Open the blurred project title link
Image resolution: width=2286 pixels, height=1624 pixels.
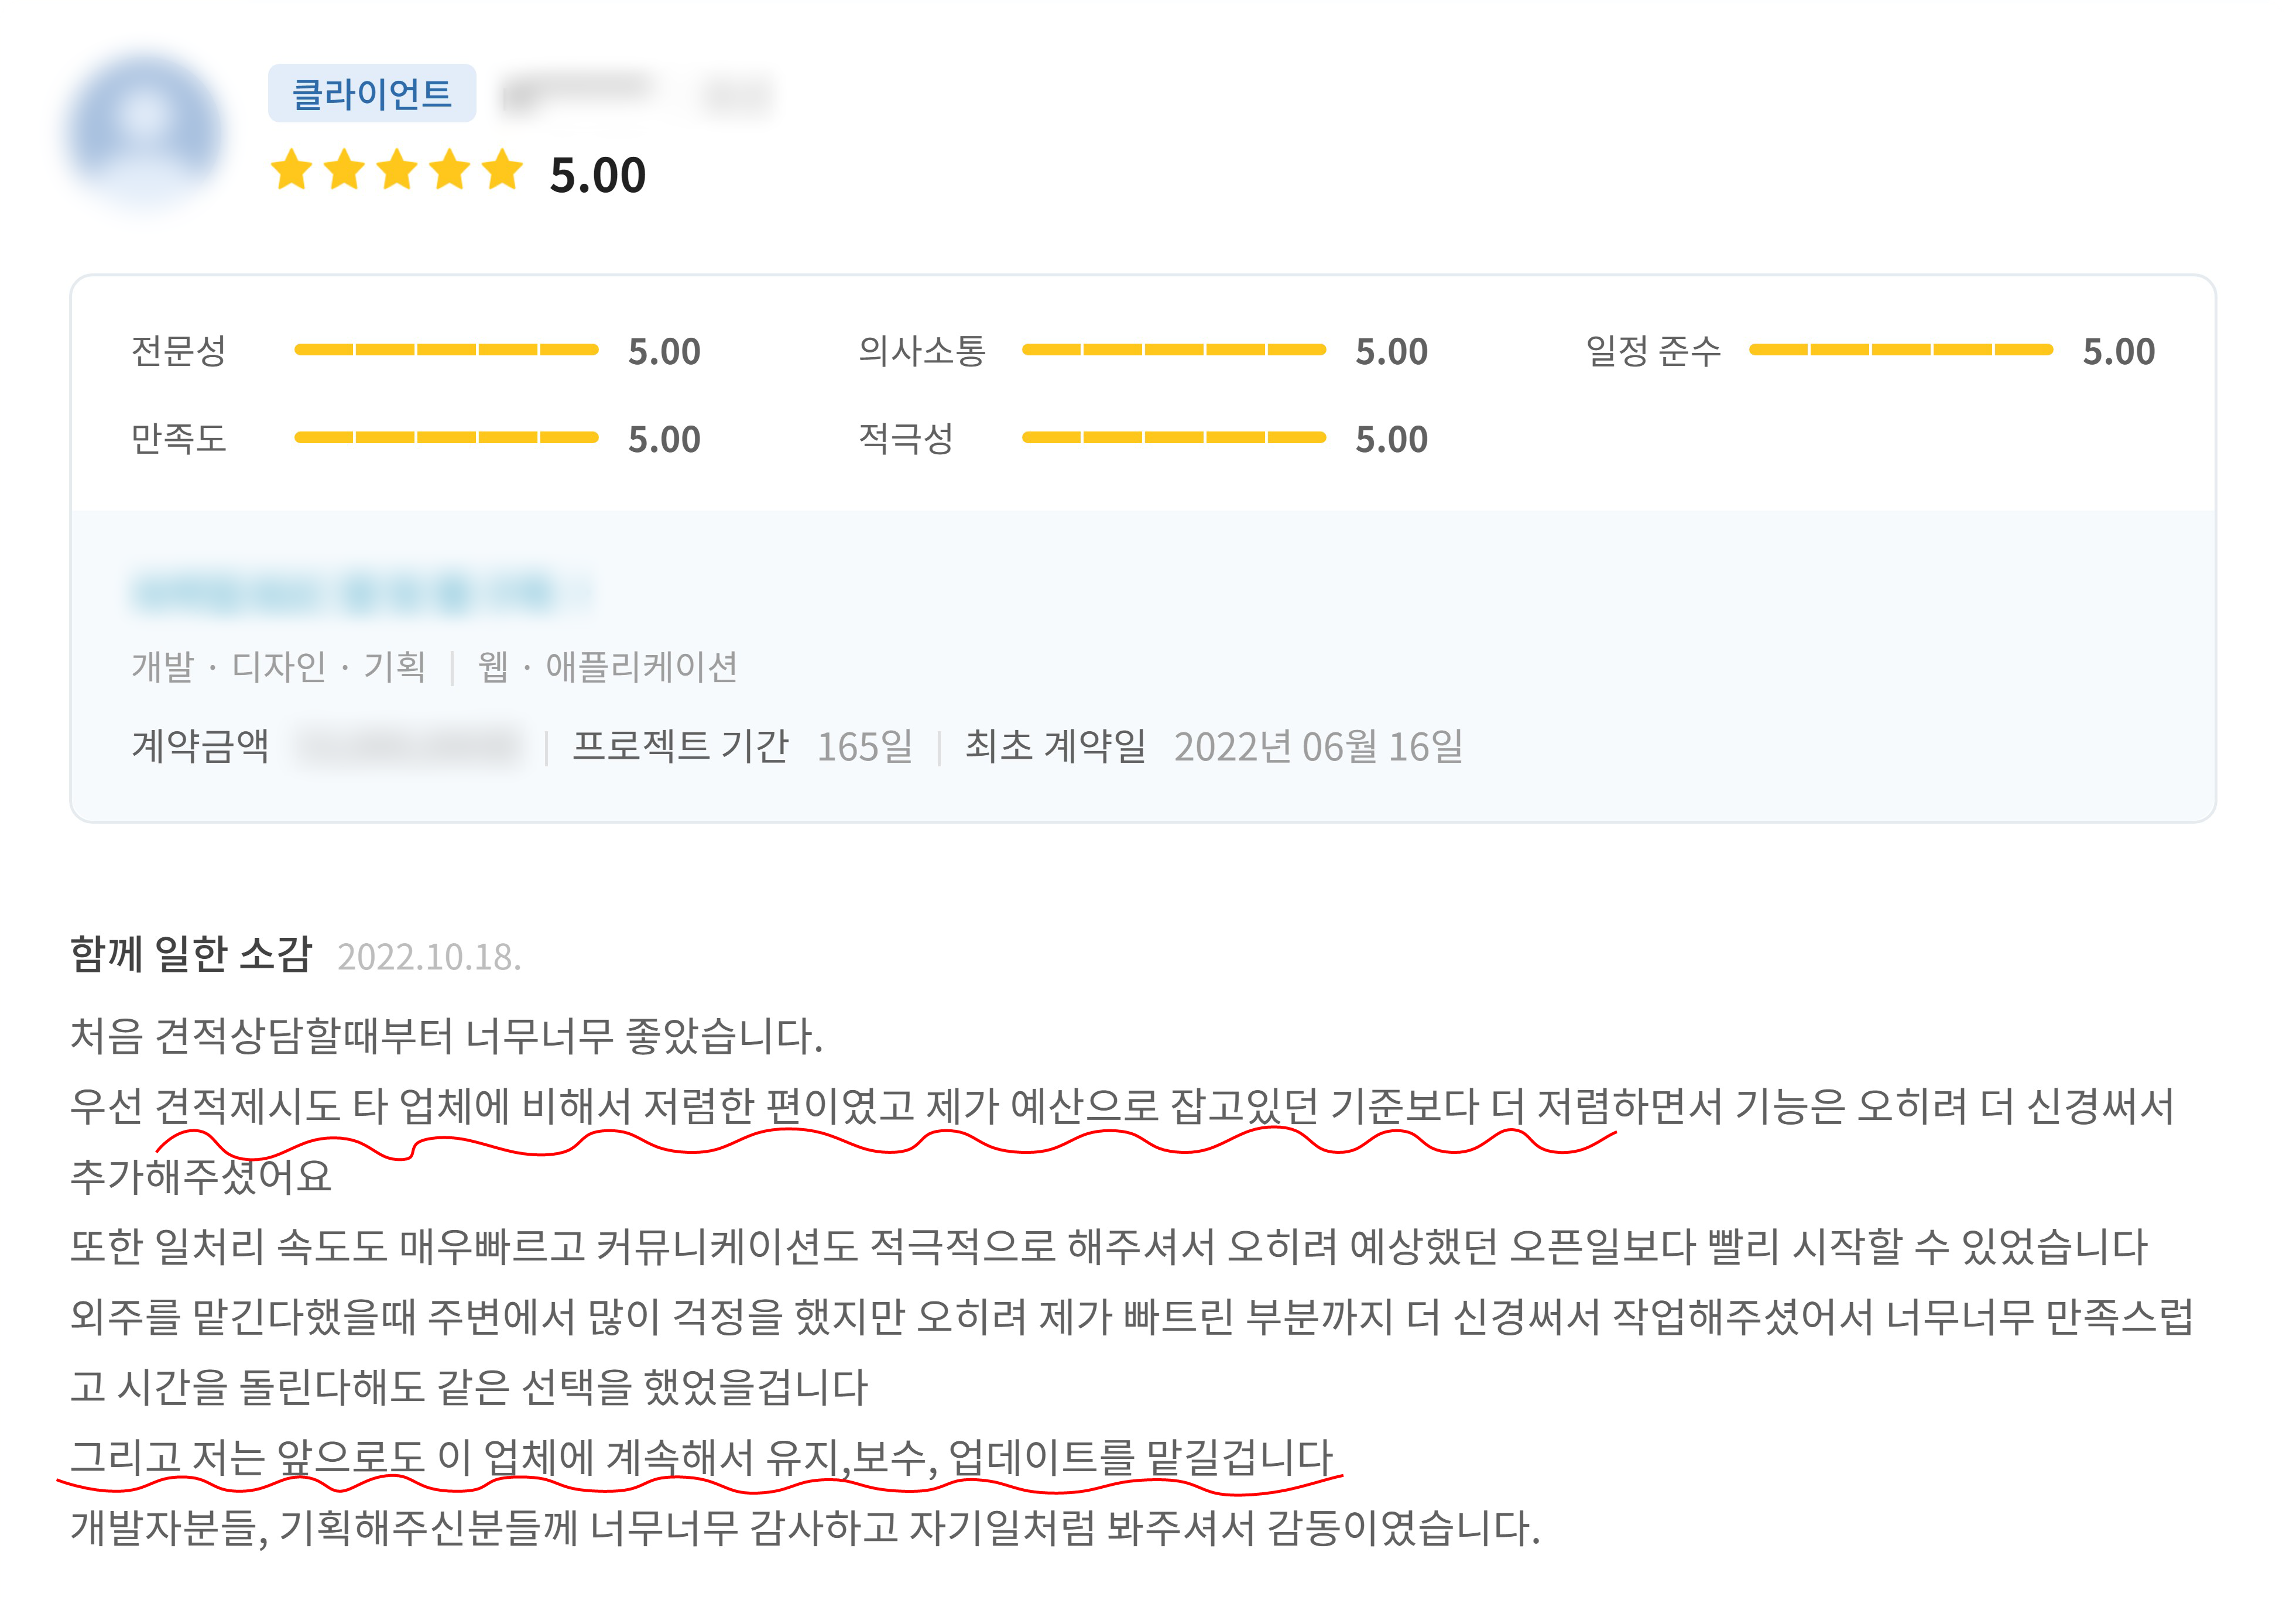[360, 592]
